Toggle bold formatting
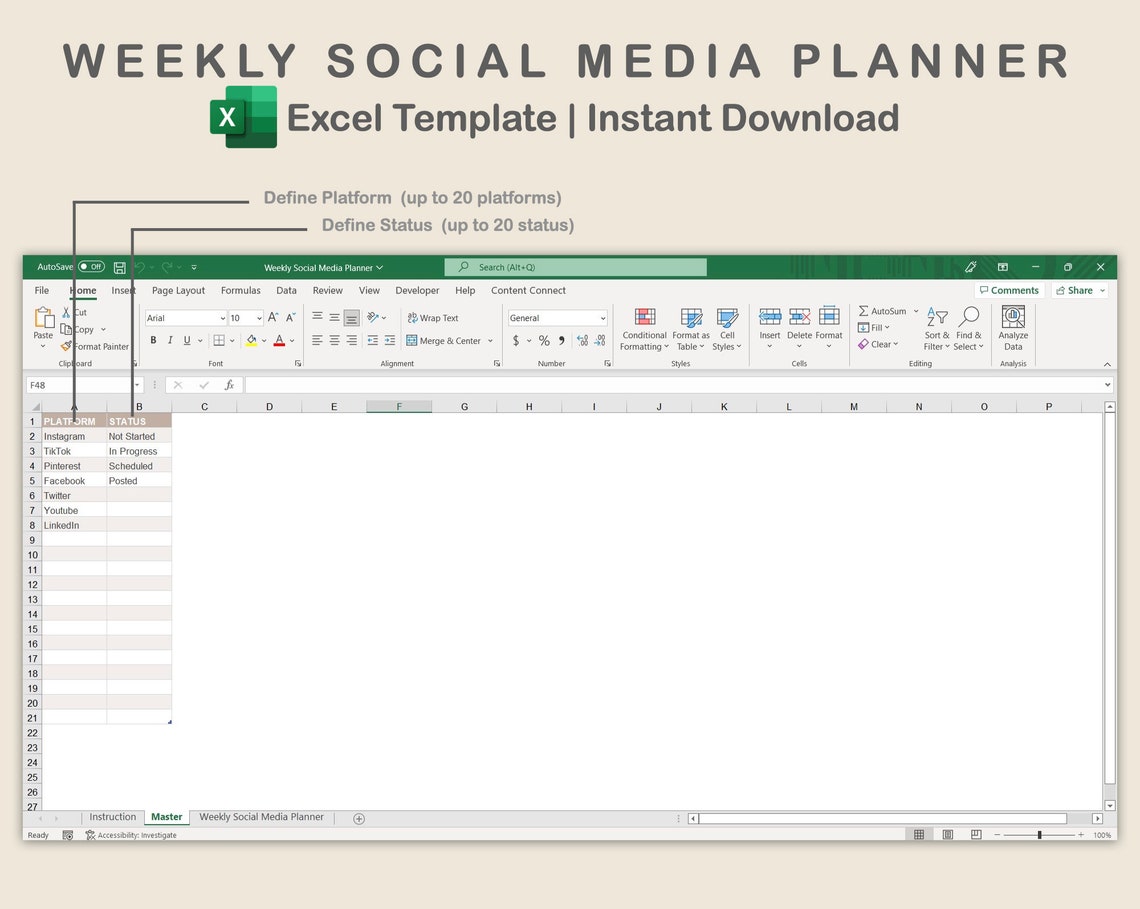This screenshot has height=909, width=1140. point(153,340)
